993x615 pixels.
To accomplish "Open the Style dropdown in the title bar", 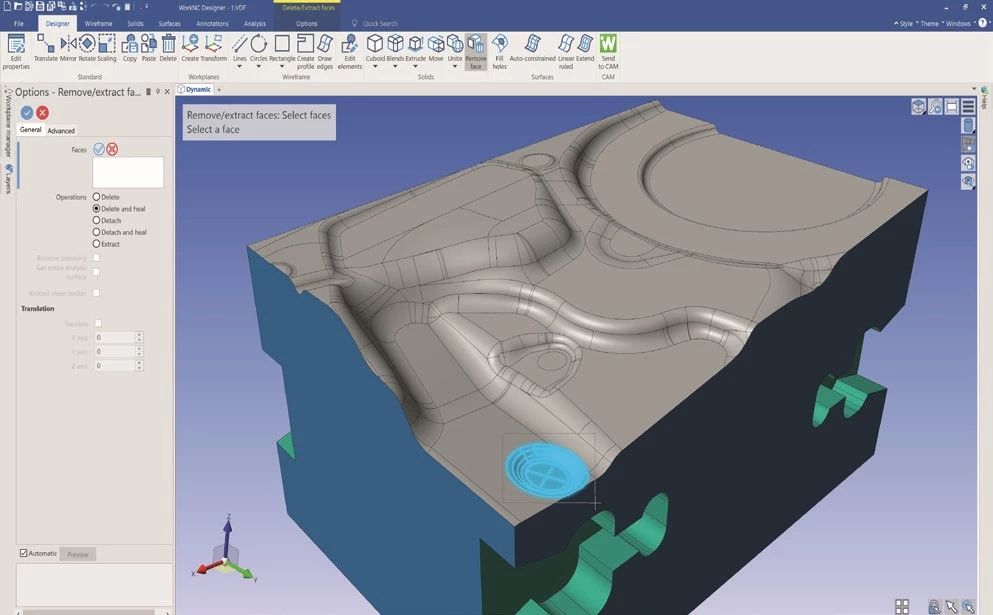I will tap(904, 23).
